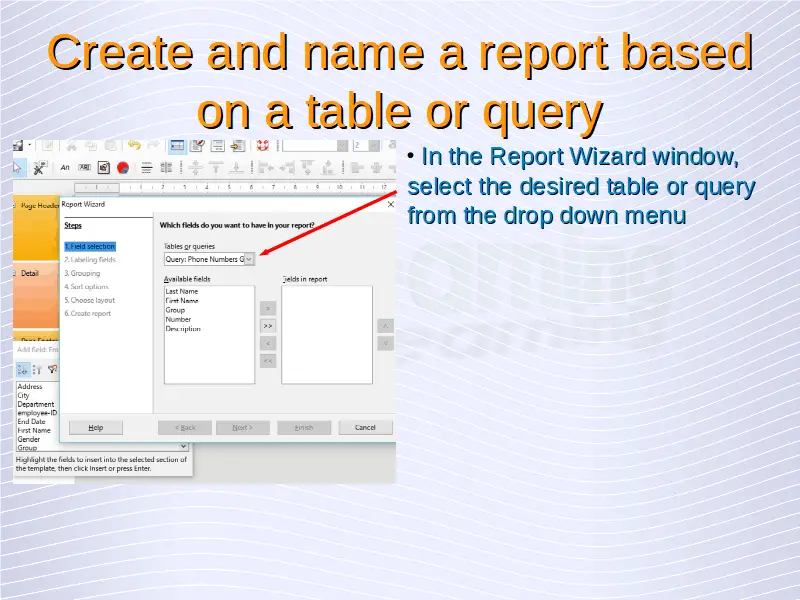Click the red lifebuoy Help icon
Viewport: 800px width, 600px height.
point(262,146)
